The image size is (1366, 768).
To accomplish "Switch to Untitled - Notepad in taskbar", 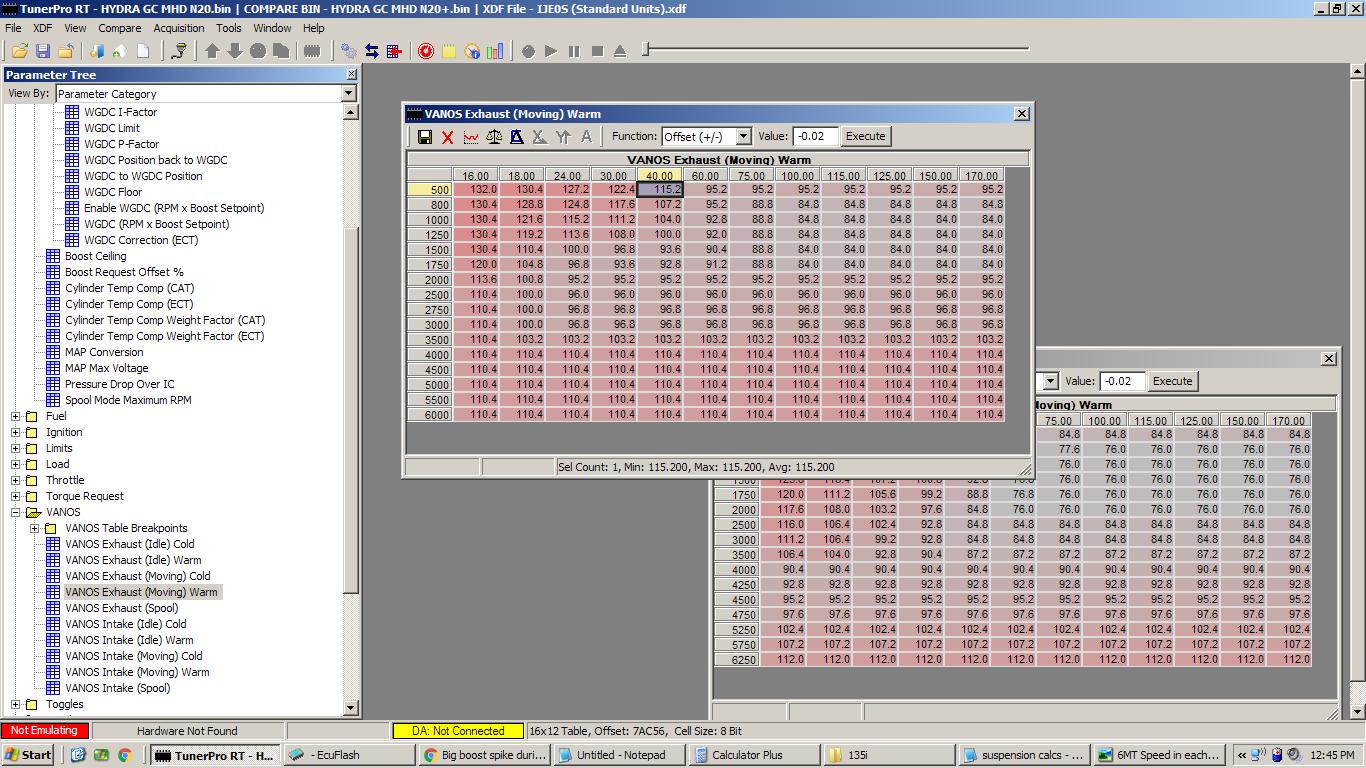I will [619, 755].
